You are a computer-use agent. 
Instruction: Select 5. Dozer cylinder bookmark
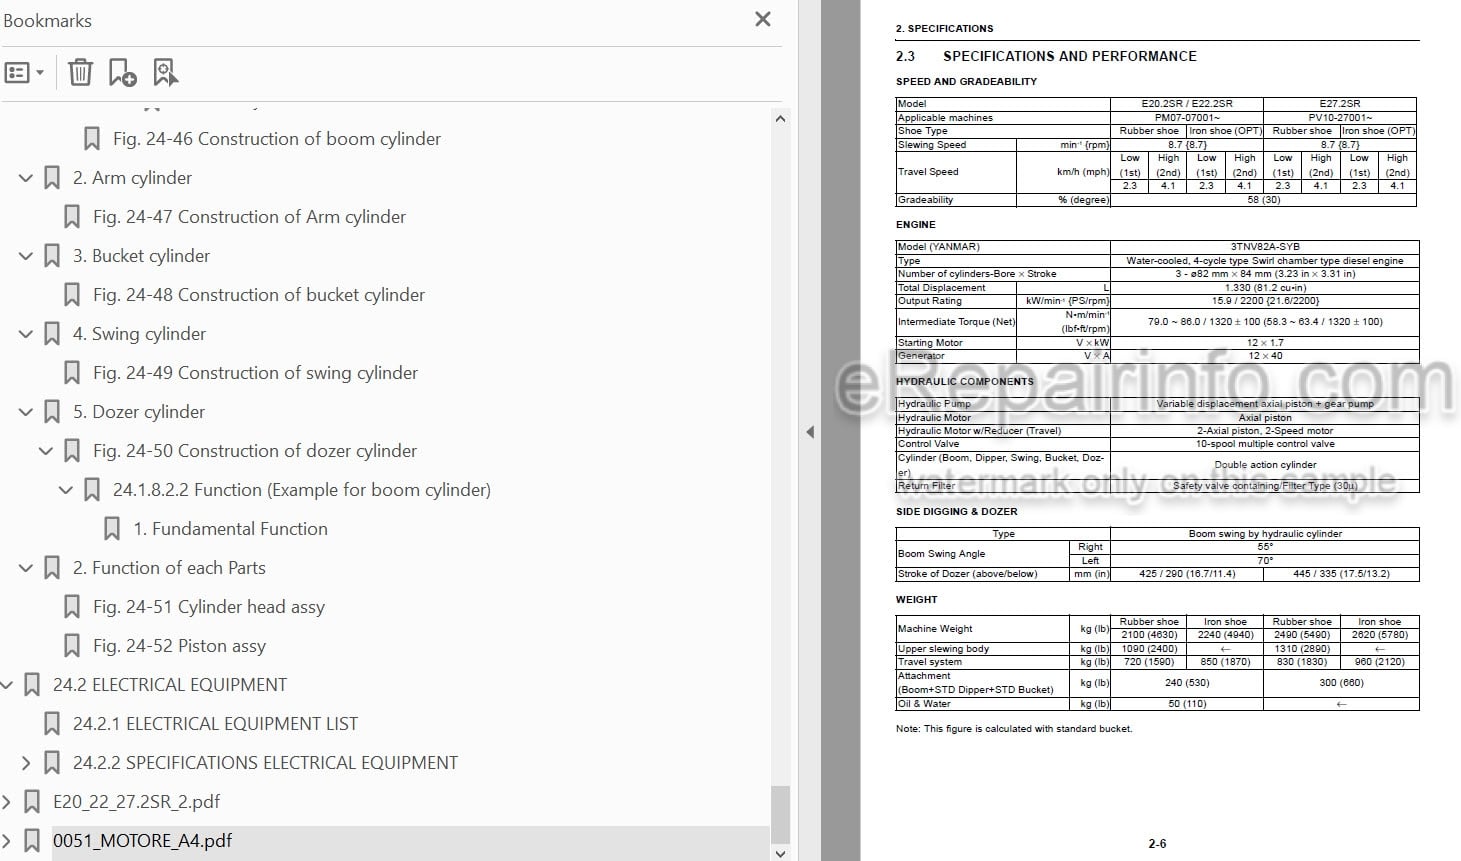click(139, 411)
